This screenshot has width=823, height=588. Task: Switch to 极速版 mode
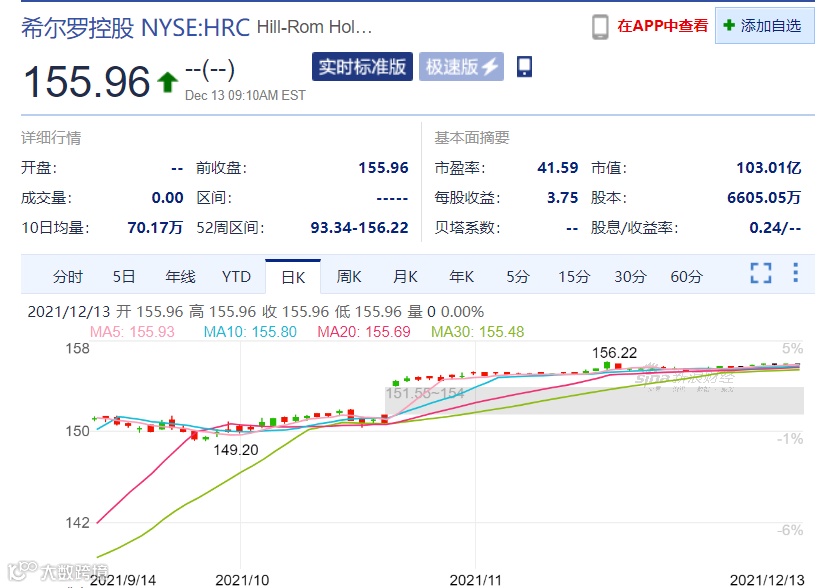tap(461, 67)
